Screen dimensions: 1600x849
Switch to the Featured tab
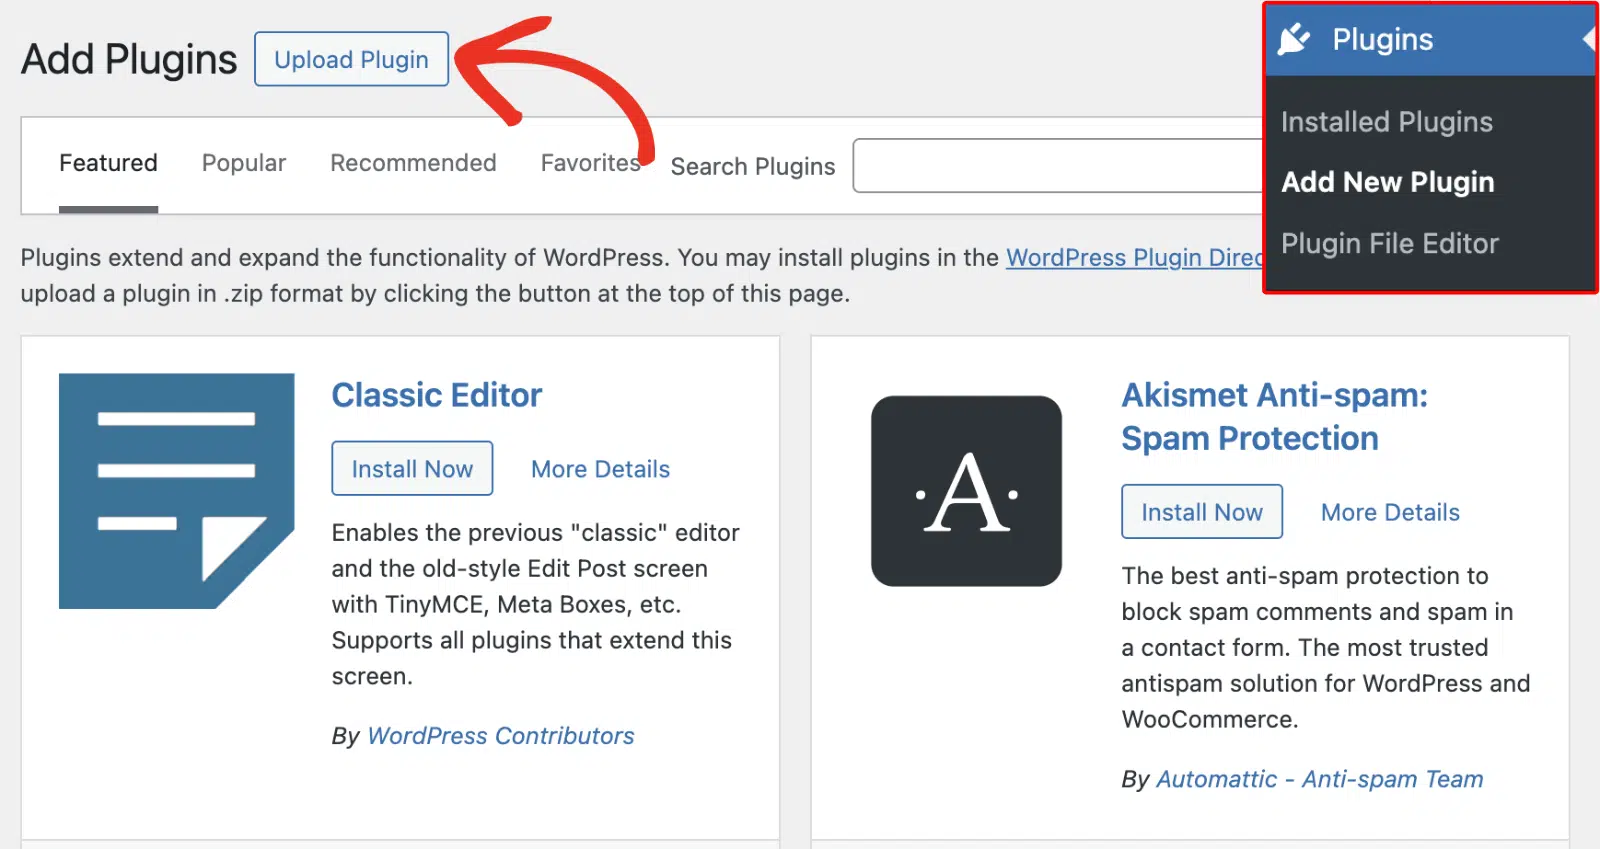point(108,163)
